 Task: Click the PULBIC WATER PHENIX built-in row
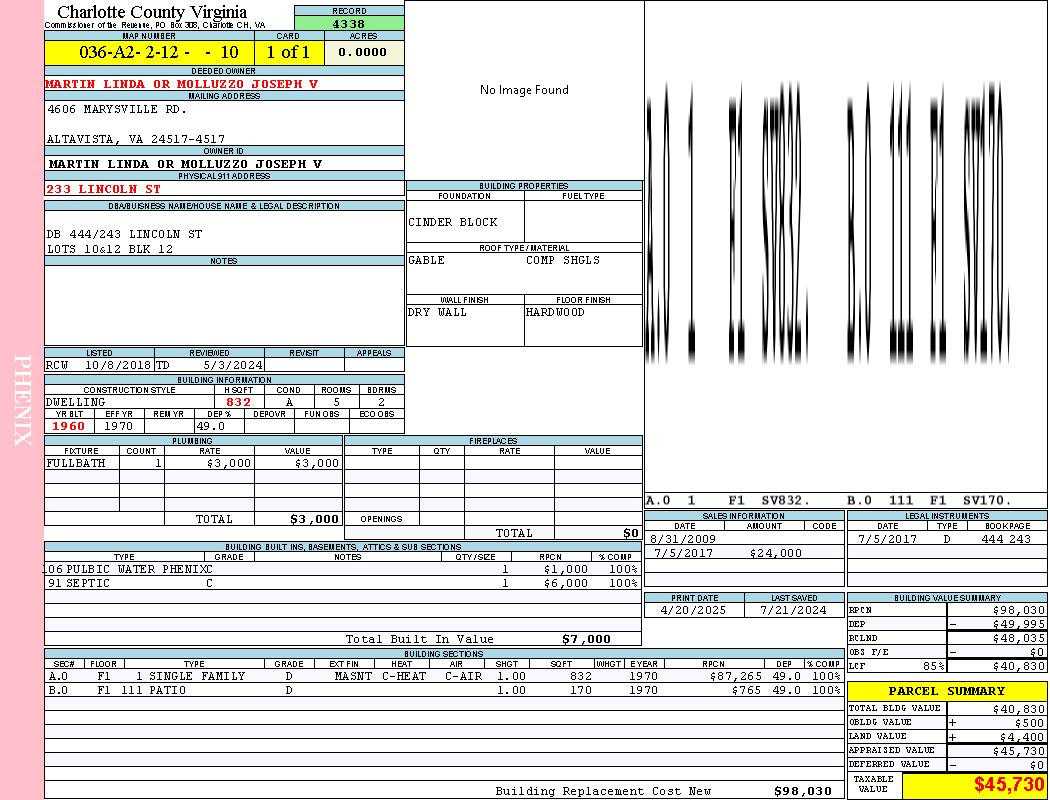343,569
